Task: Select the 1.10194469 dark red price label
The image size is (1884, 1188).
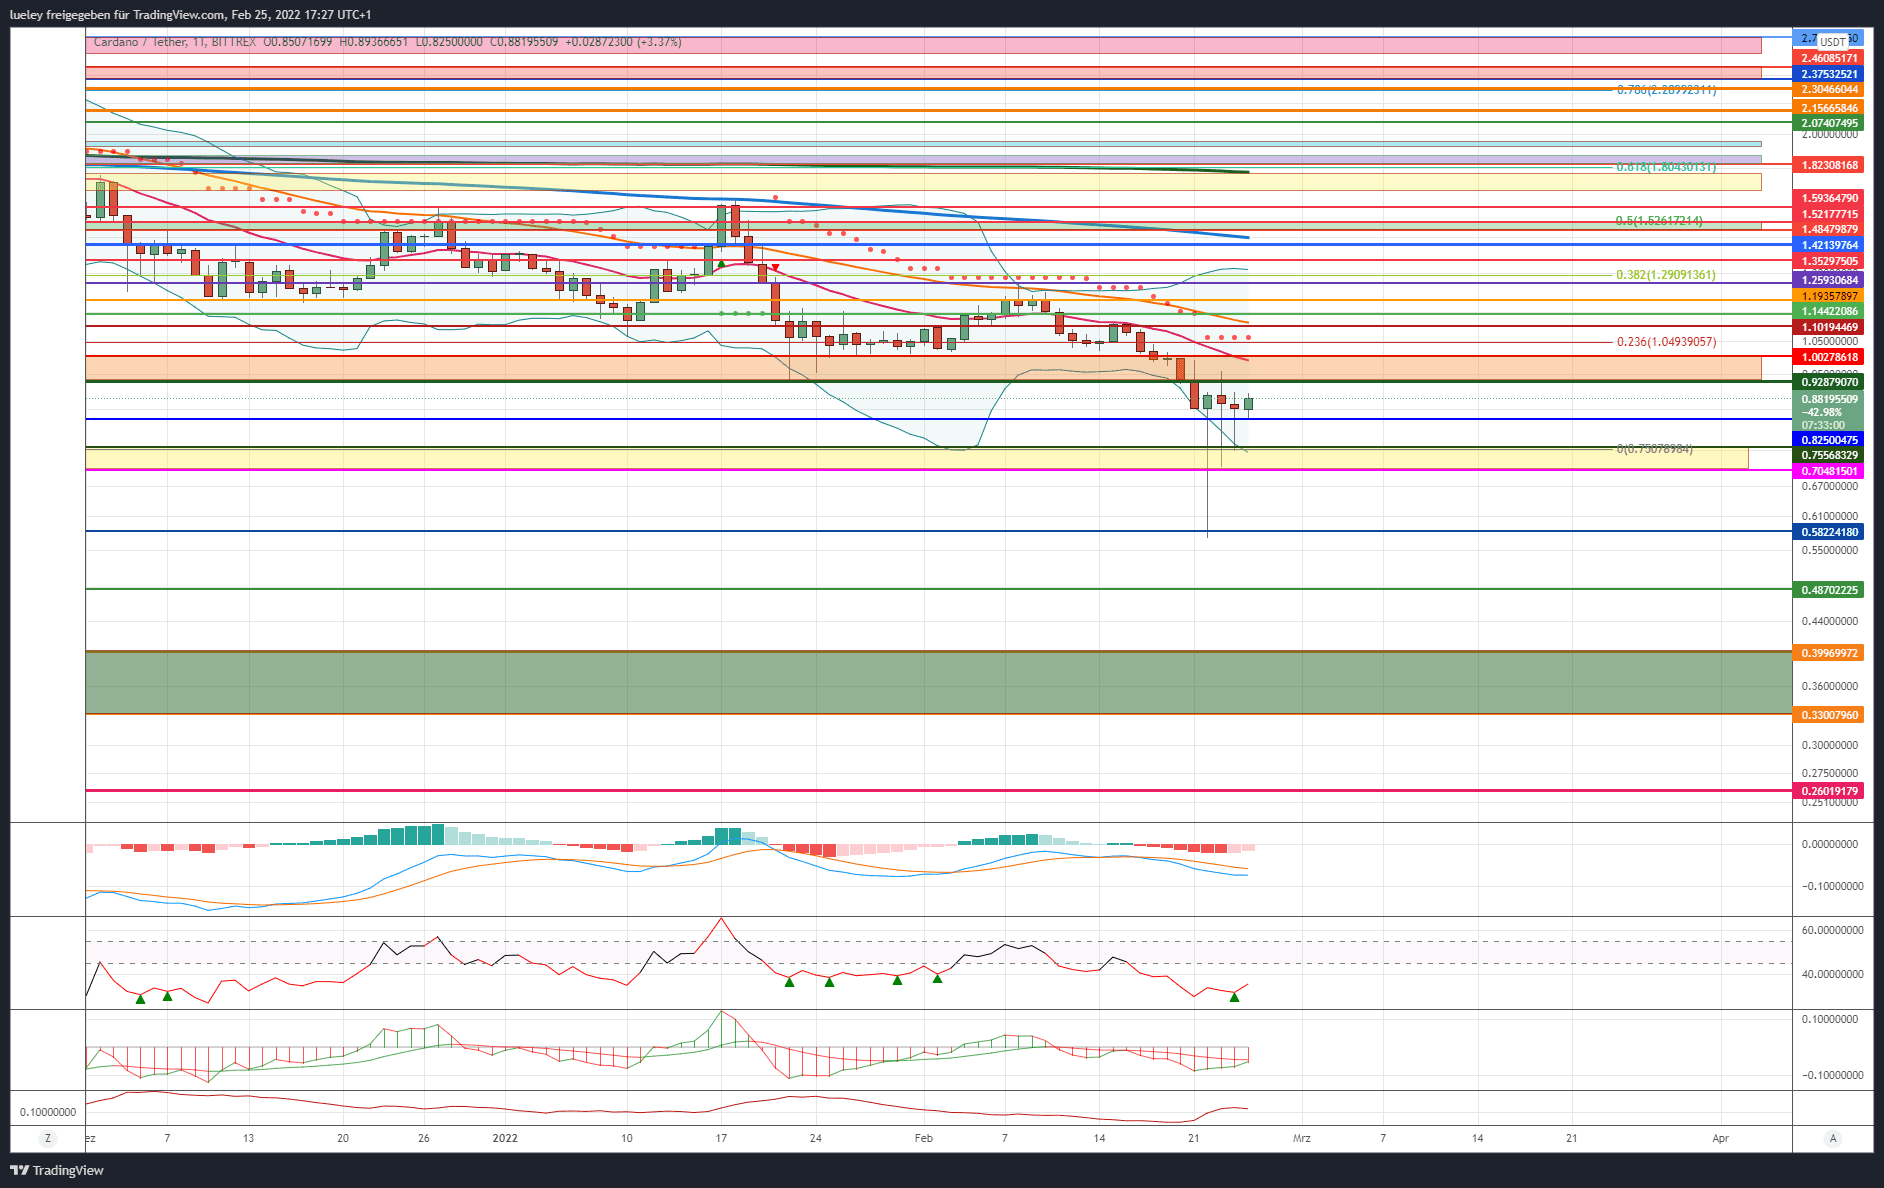Action: click(1829, 327)
